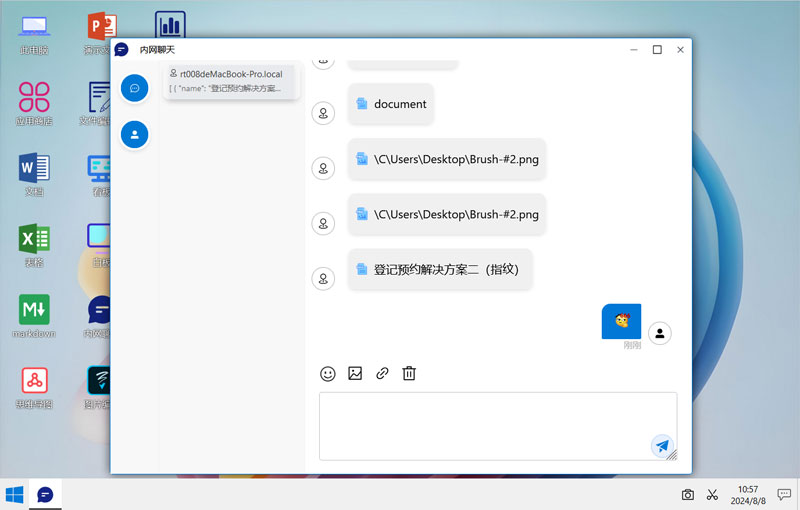The width and height of the screenshot is (800, 510).
Task: Click sender avatar next to document message
Action: pos(323,113)
